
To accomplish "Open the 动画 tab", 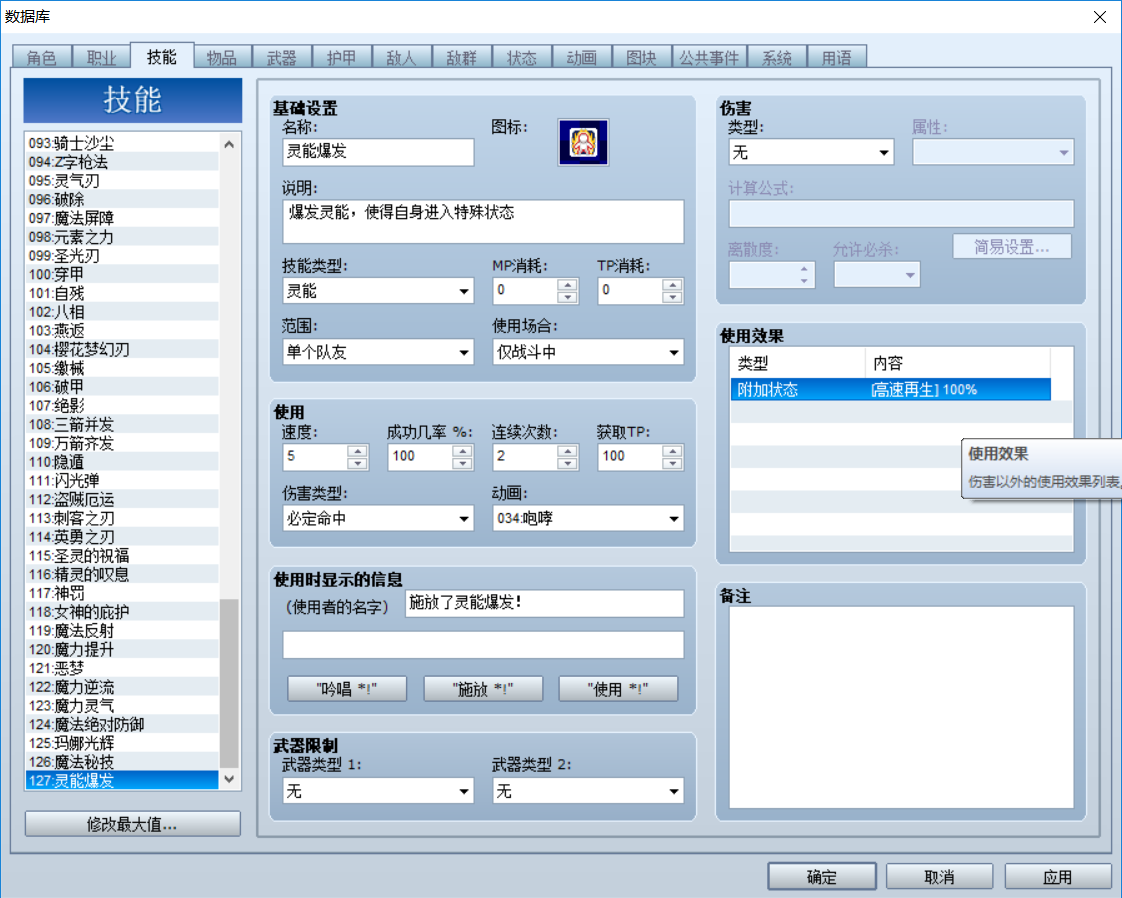I will pos(582,57).
